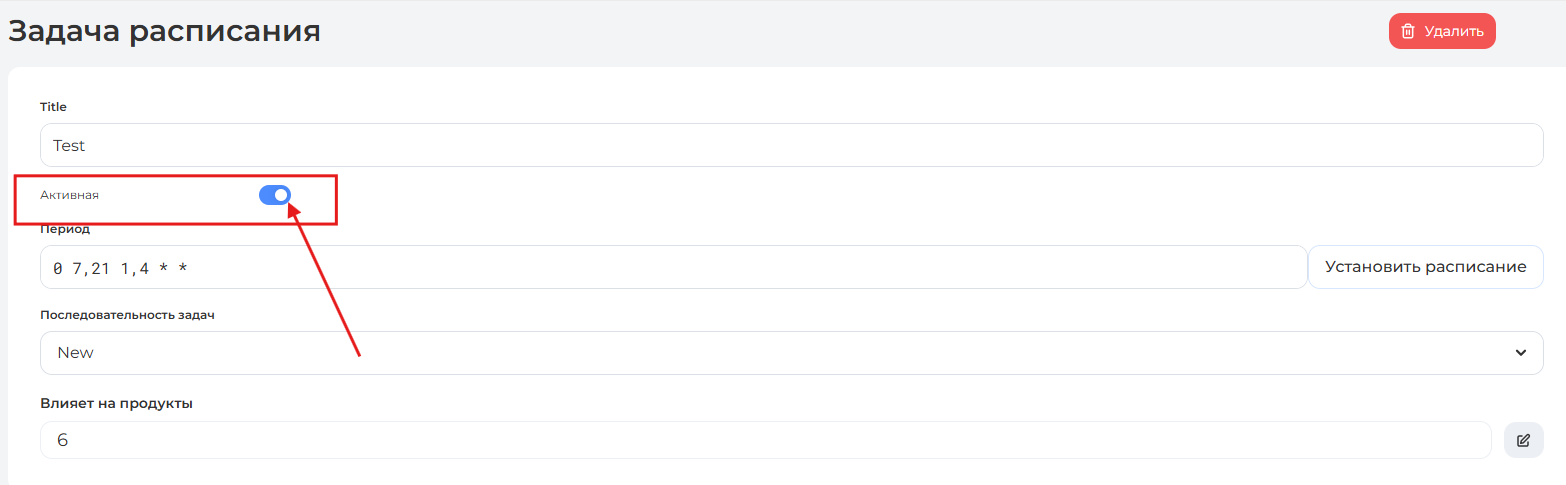Toggle the Активная switch

click(274, 195)
